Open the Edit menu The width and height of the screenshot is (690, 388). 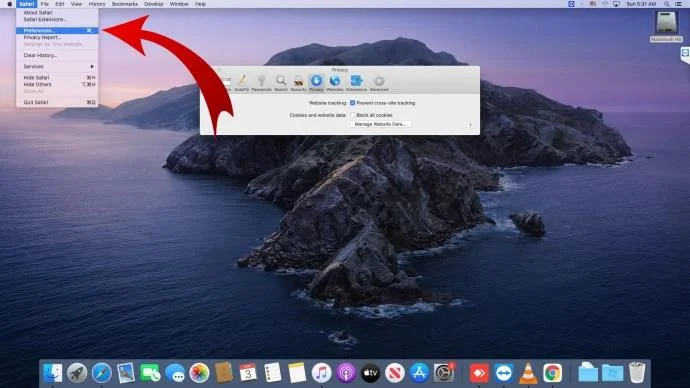pyautogui.click(x=59, y=4)
